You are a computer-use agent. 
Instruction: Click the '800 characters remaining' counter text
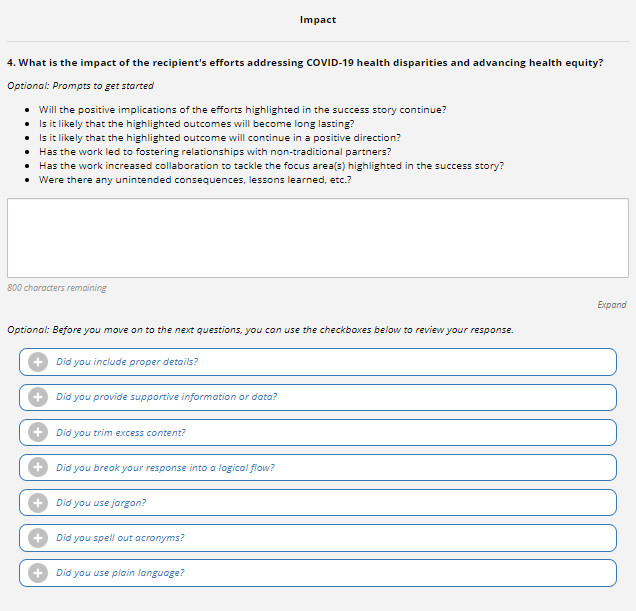click(x=57, y=288)
